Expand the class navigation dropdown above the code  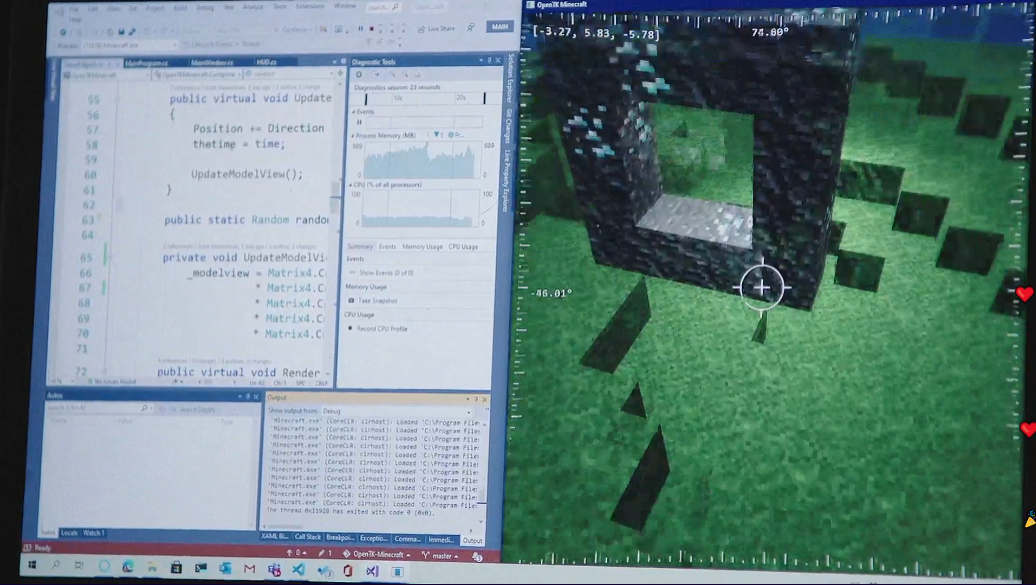196,75
